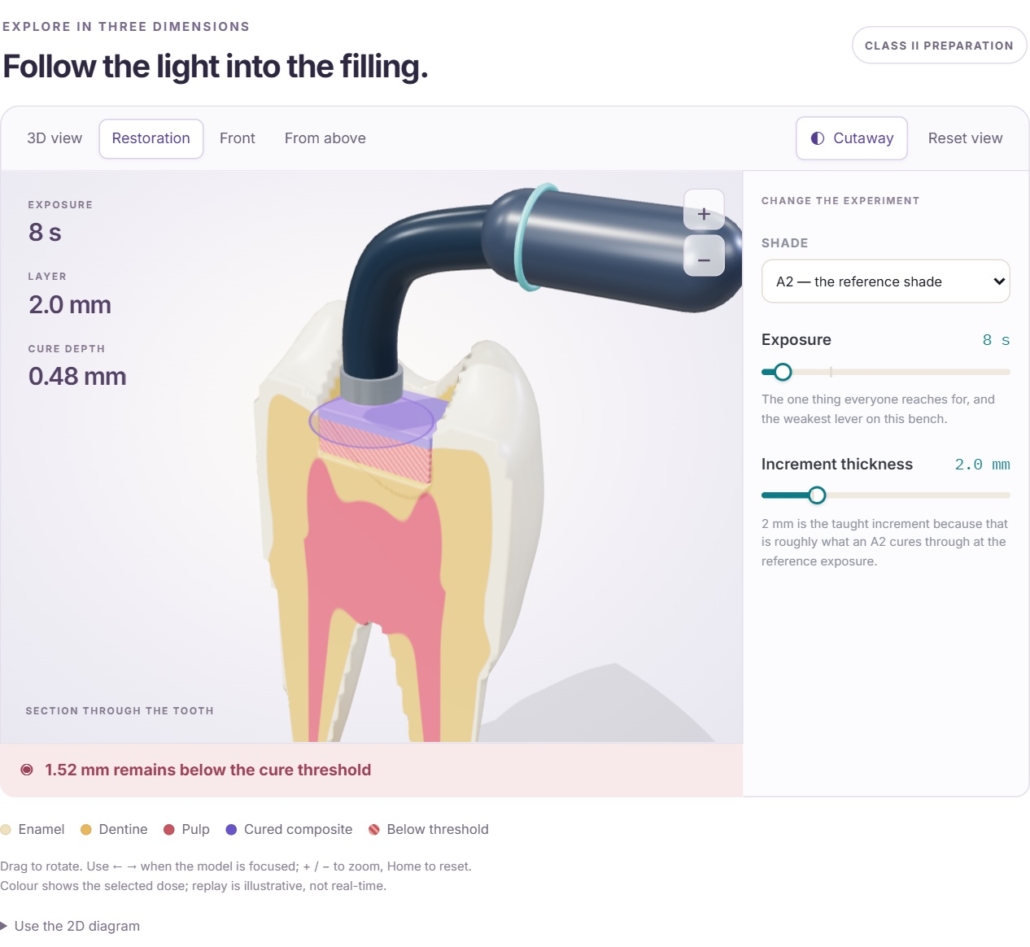This screenshot has height=947, width=1030.
Task: Click the 'Increment thickness' label
Action: coord(837,464)
